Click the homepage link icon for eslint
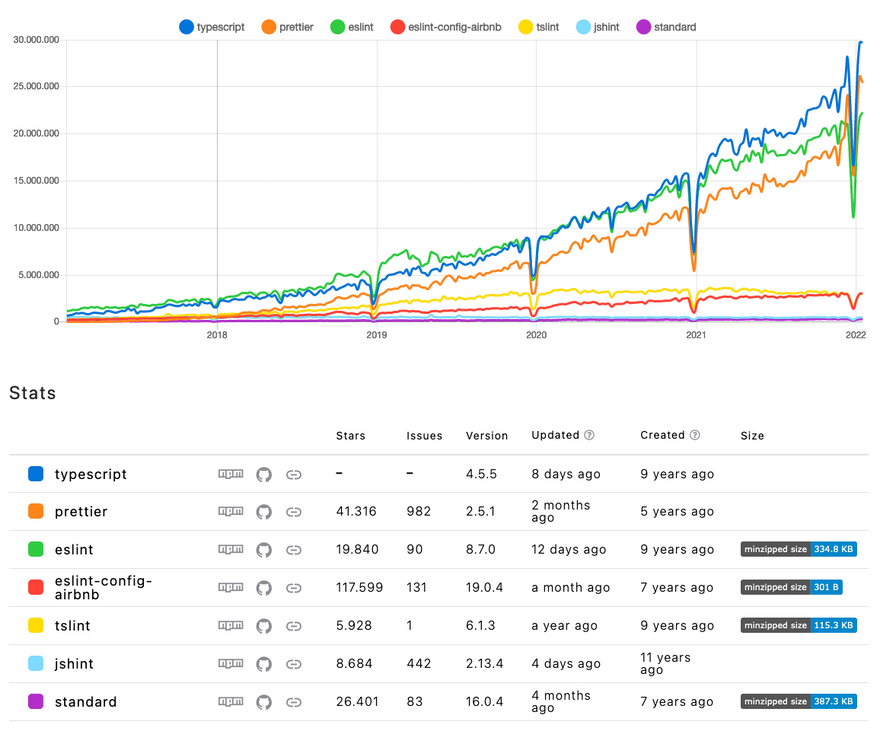The height and width of the screenshot is (732, 880). point(294,550)
